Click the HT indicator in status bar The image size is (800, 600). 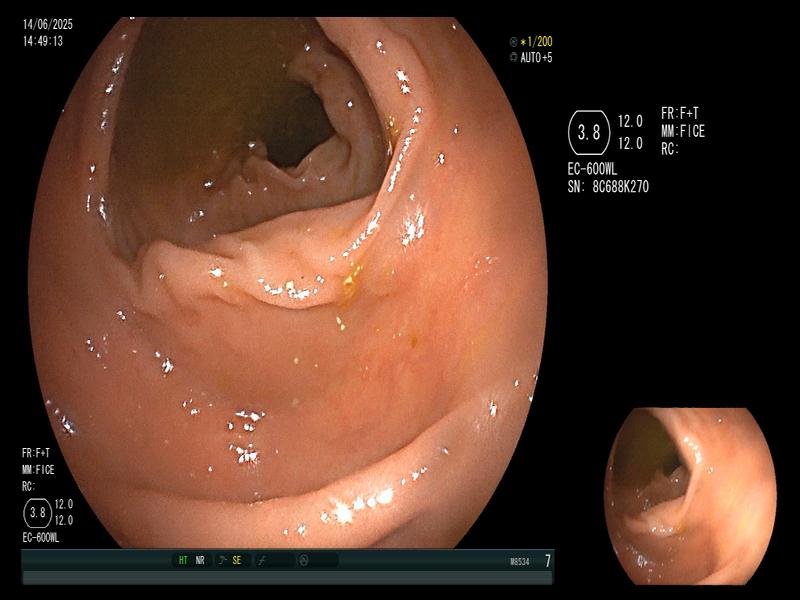pyautogui.click(x=183, y=560)
